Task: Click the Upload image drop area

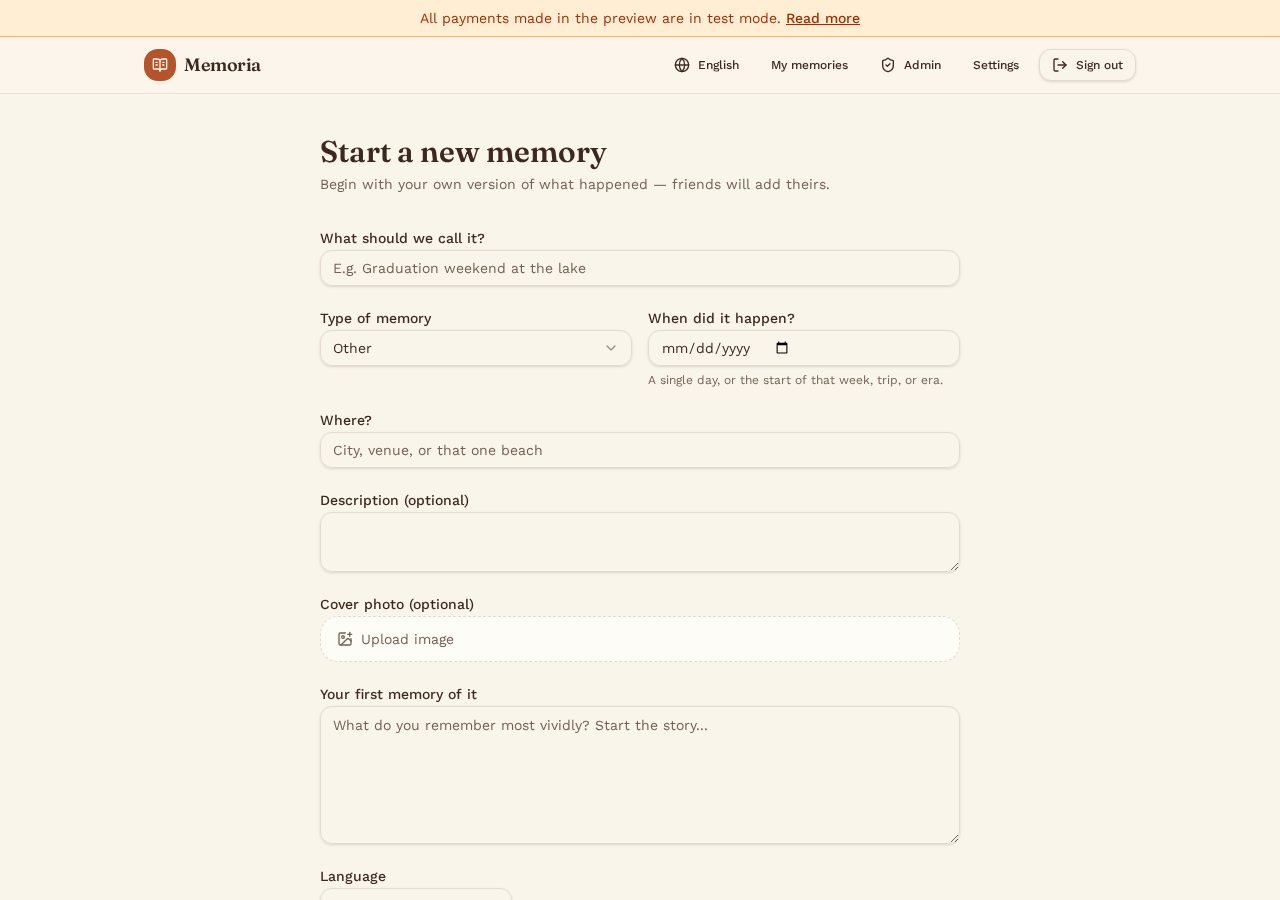Action: (x=640, y=639)
